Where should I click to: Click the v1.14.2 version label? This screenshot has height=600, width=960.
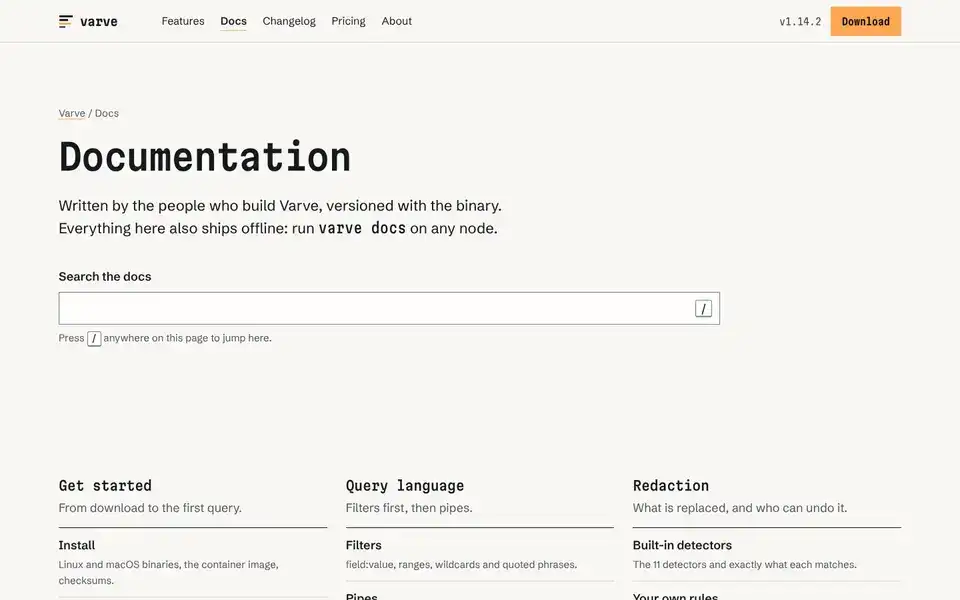pyautogui.click(x=800, y=21)
